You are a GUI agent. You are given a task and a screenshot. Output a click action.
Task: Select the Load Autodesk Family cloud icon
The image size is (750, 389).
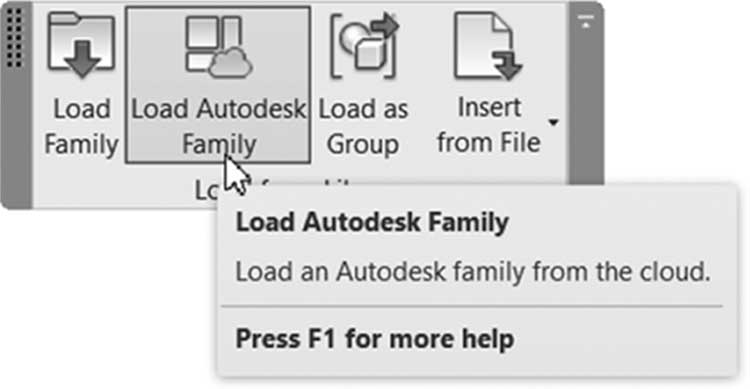tap(219, 46)
